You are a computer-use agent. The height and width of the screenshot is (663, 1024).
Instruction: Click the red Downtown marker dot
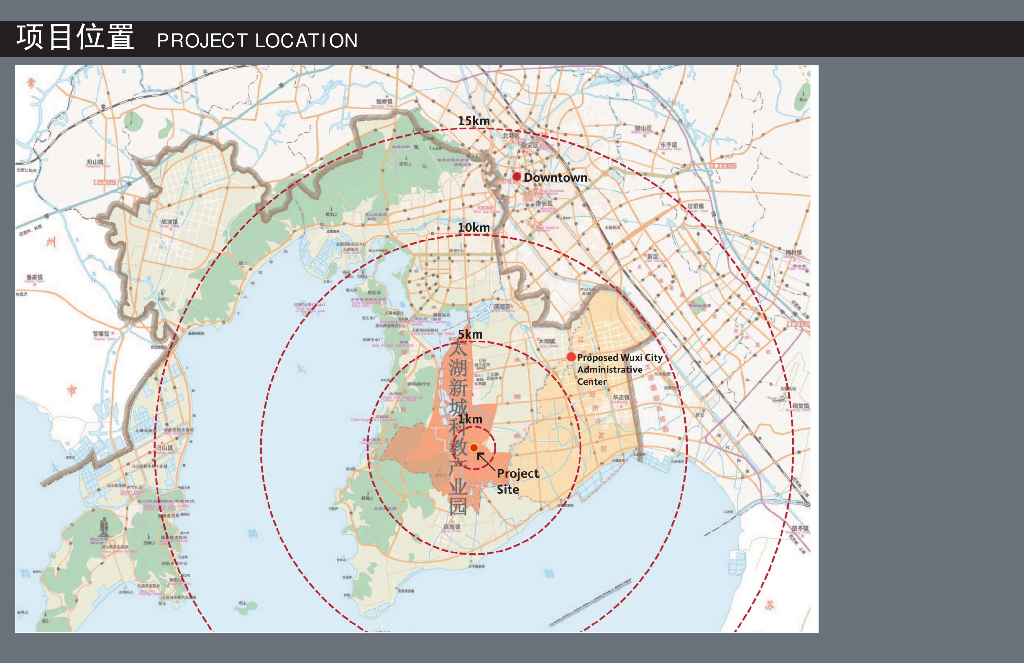[x=517, y=177]
